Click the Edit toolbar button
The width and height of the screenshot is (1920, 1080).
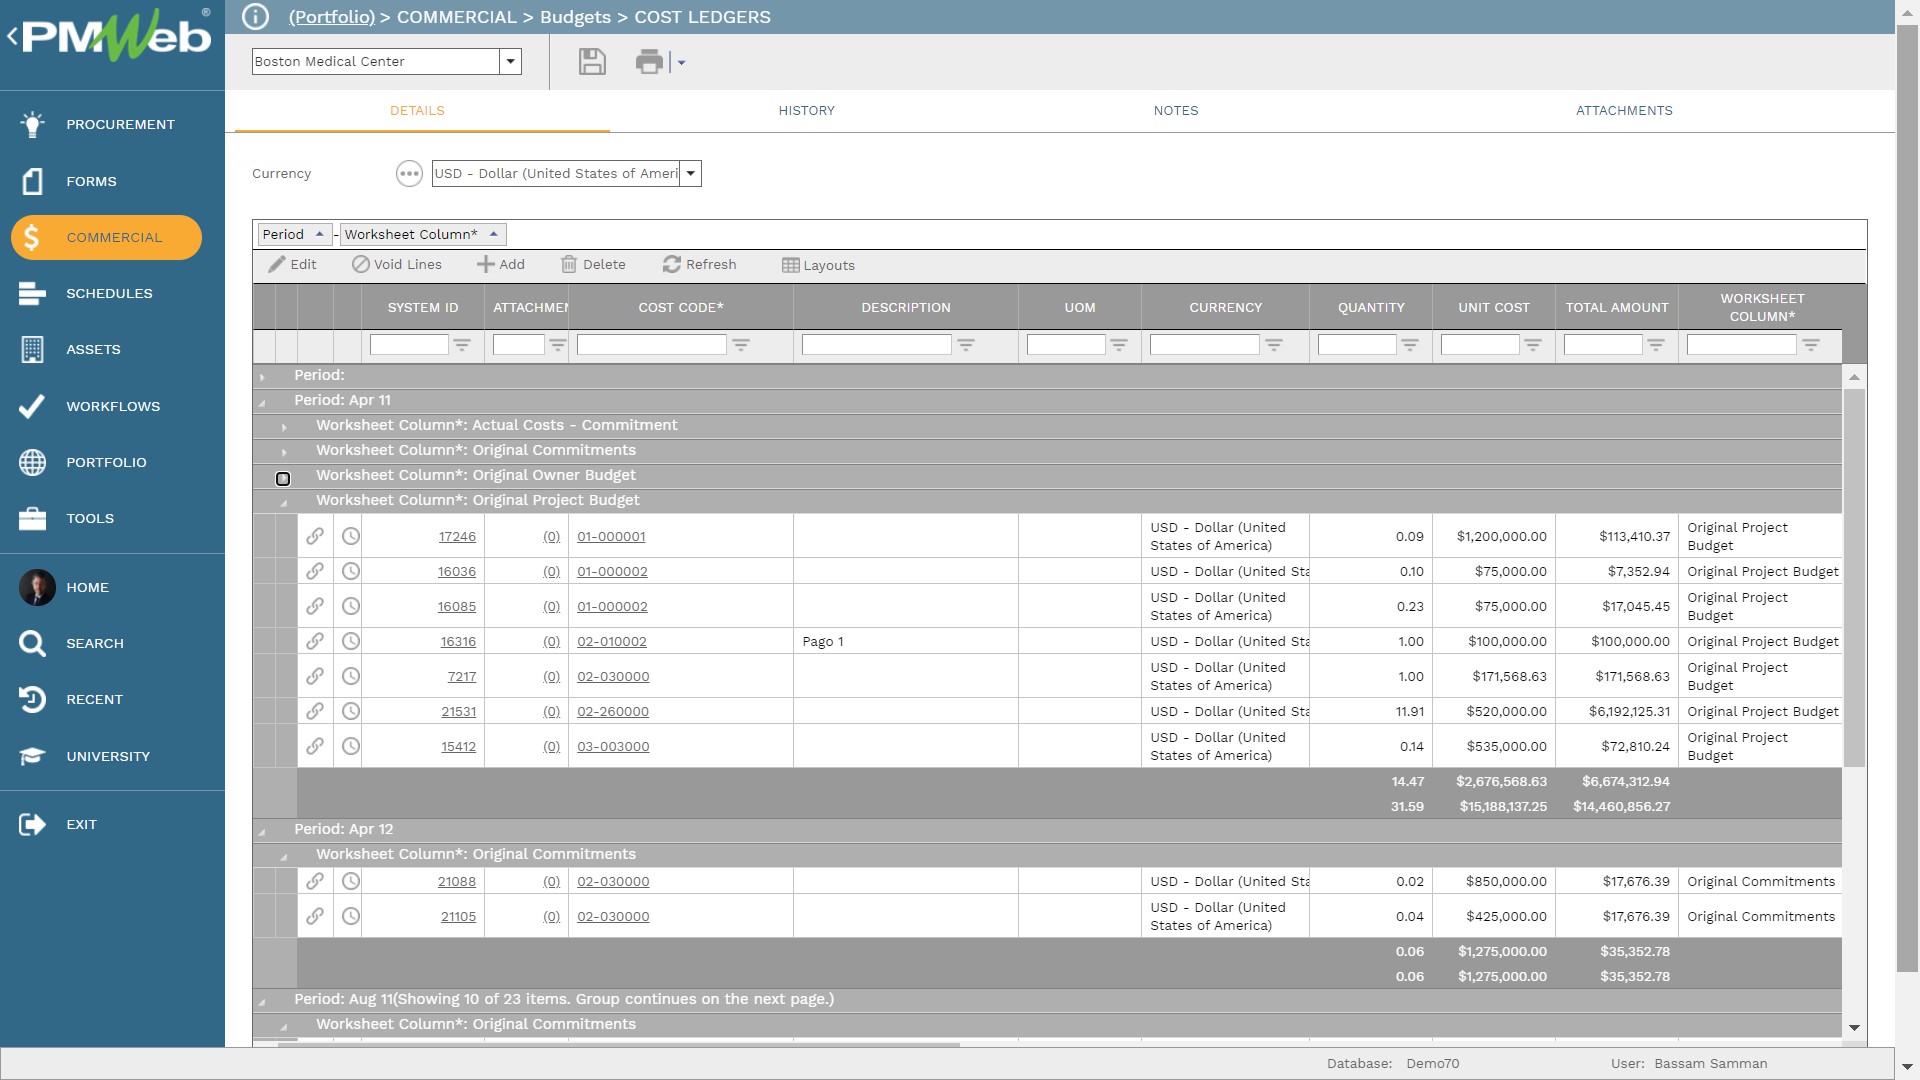tap(293, 265)
